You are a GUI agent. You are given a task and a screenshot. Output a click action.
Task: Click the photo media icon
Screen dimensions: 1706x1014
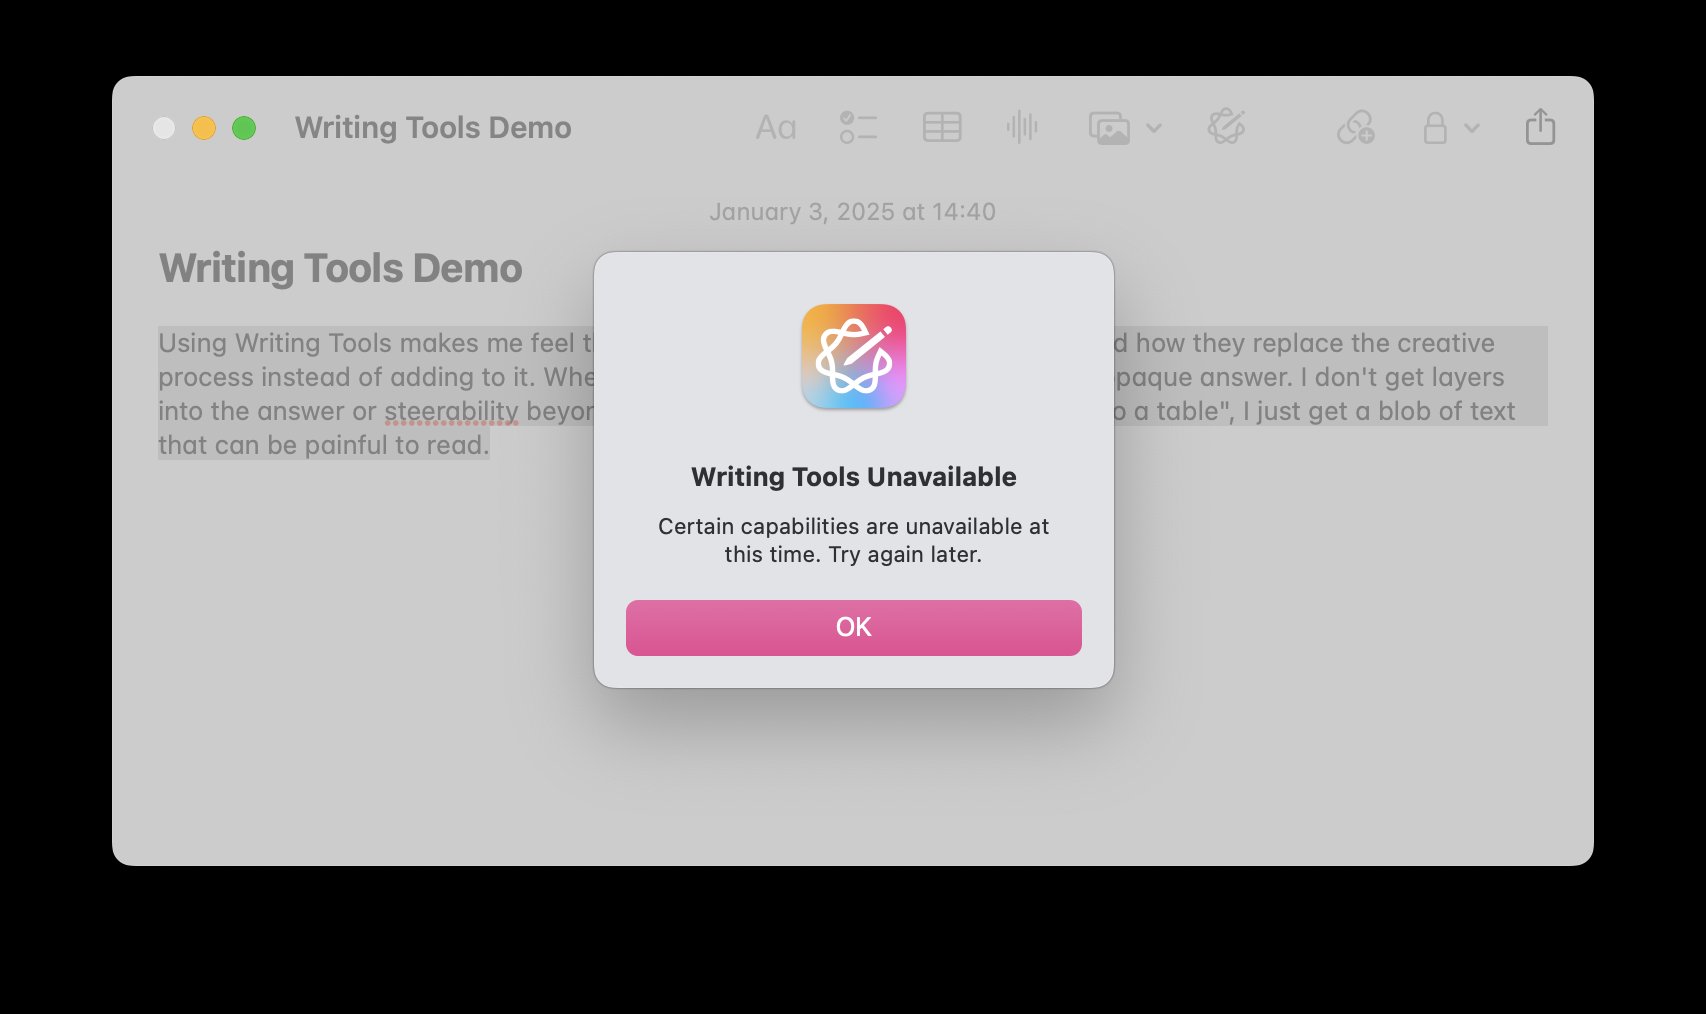point(1109,128)
